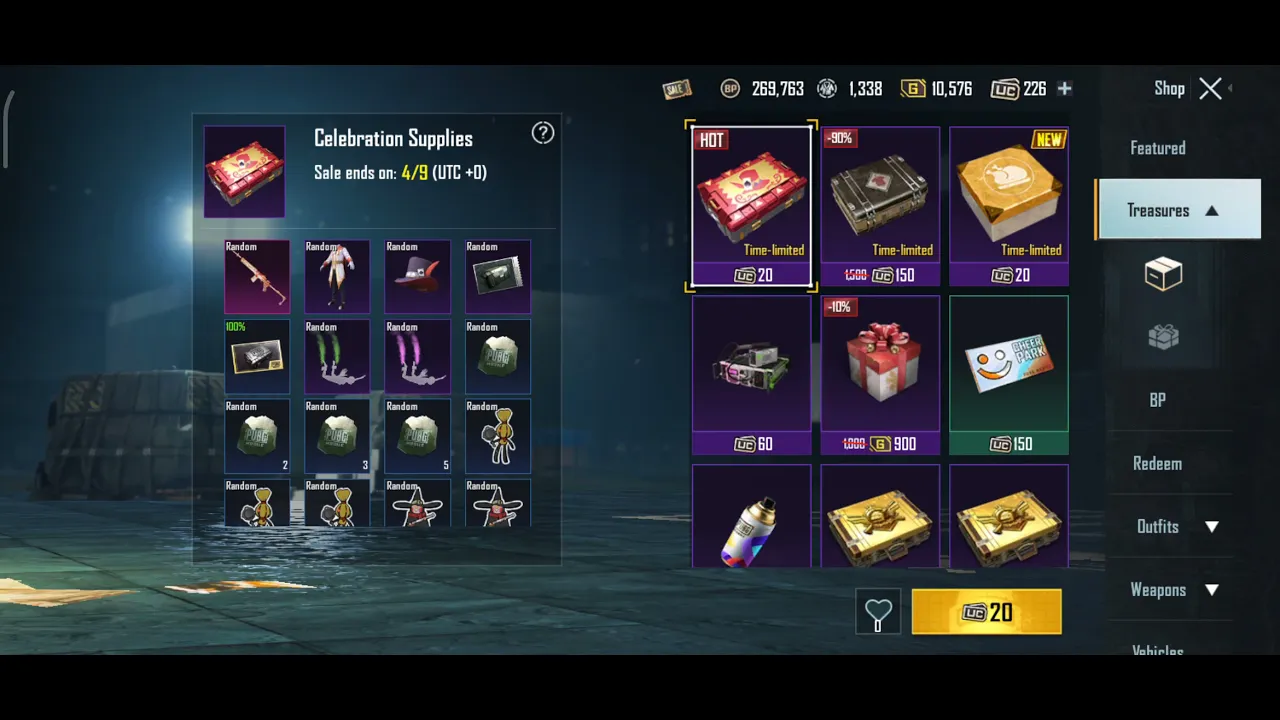This screenshot has width=1280, height=720.
Task: Open the Featured tab
Action: (x=1158, y=148)
